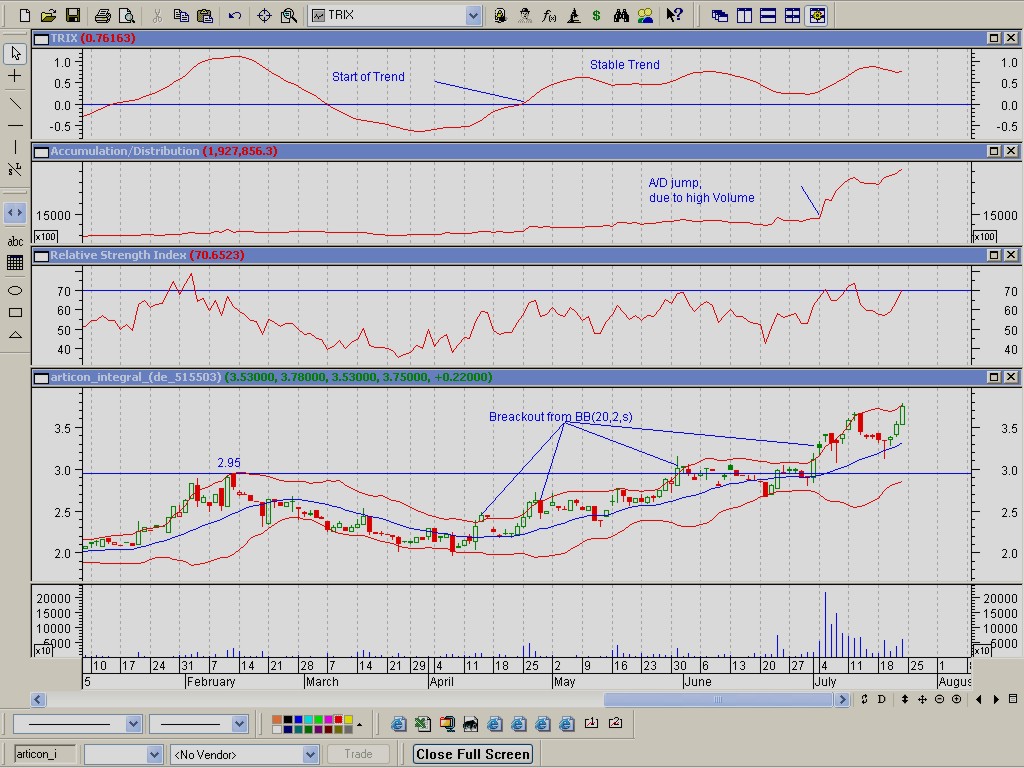Toggle the x100 scale button on Accumulation/Distribution
This screenshot has height=768, width=1024.
pos(45,236)
